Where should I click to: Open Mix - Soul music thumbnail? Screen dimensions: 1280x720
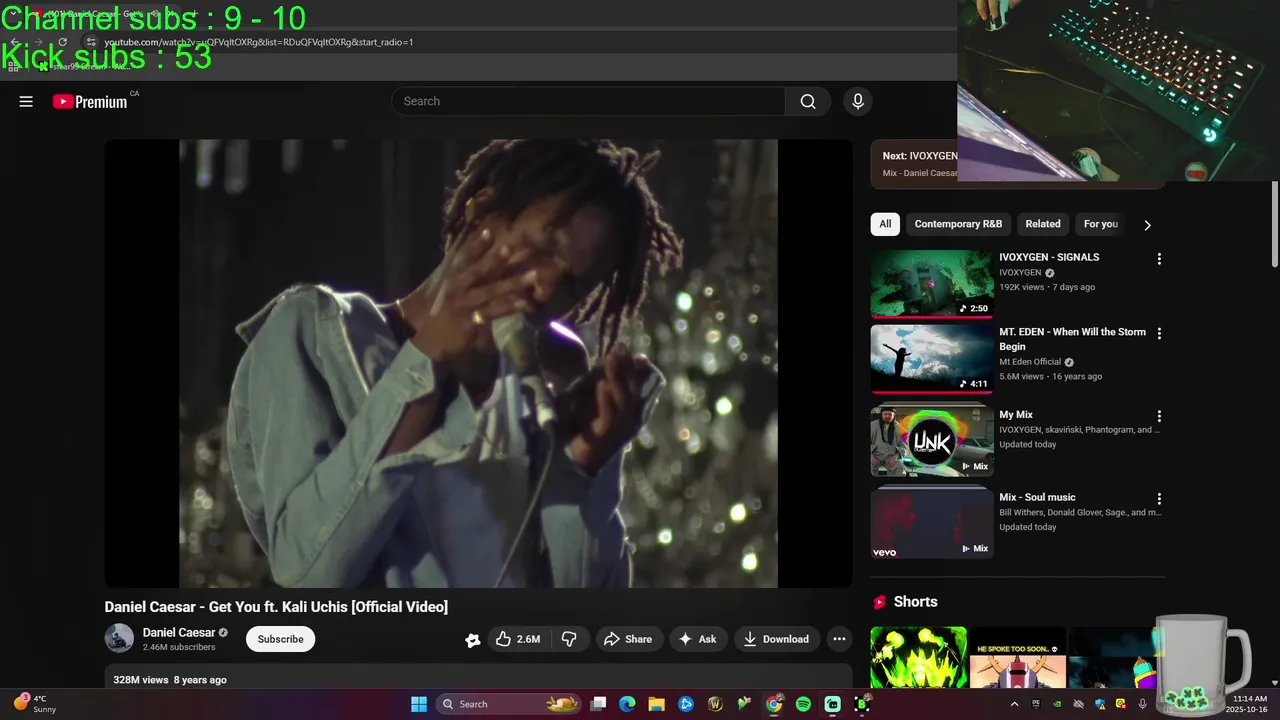pyautogui.click(x=932, y=523)
